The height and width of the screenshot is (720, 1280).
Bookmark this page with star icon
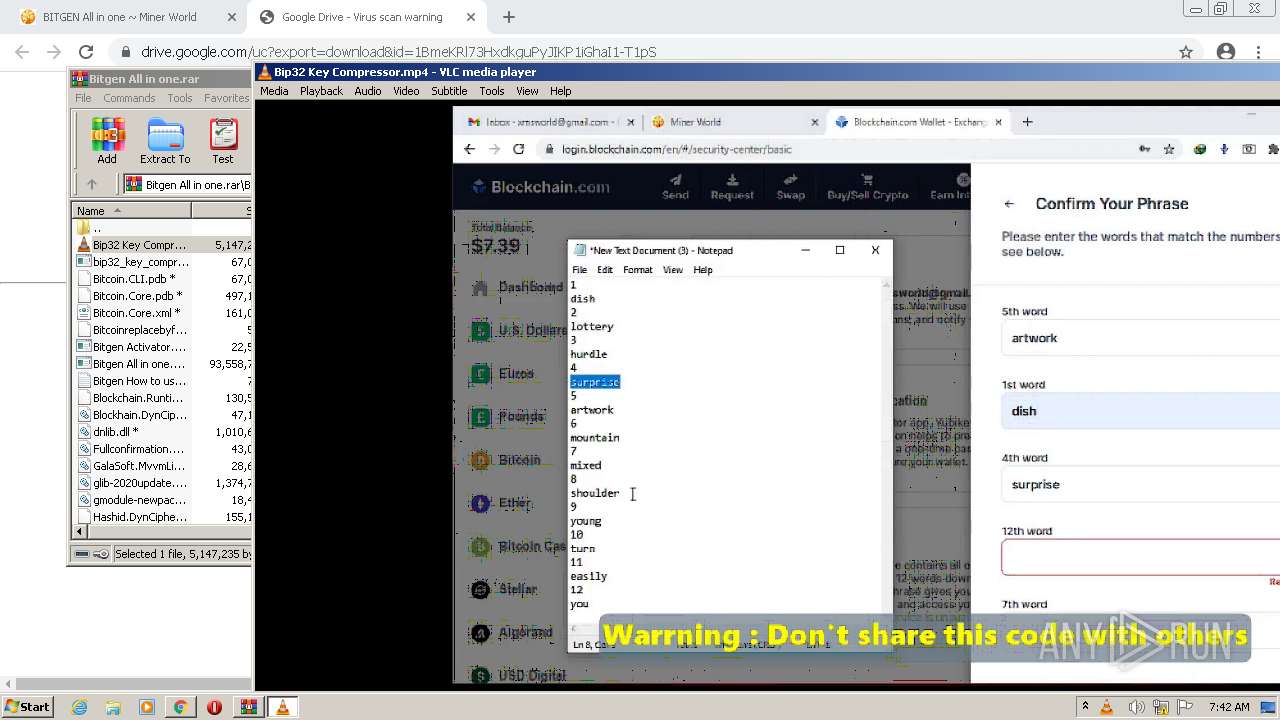[x=1186, y=52]
